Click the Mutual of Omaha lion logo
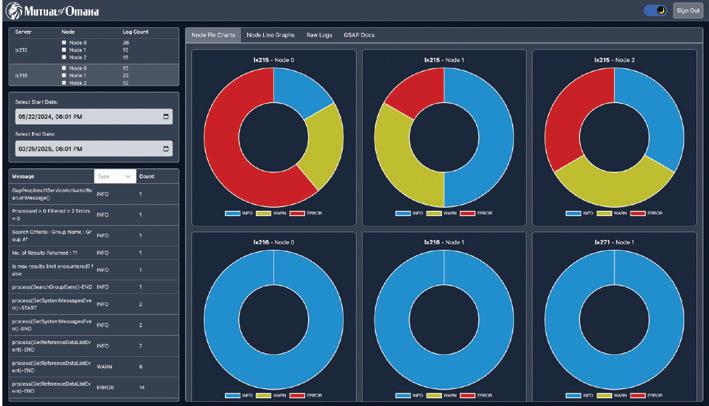 pos(14,11)
